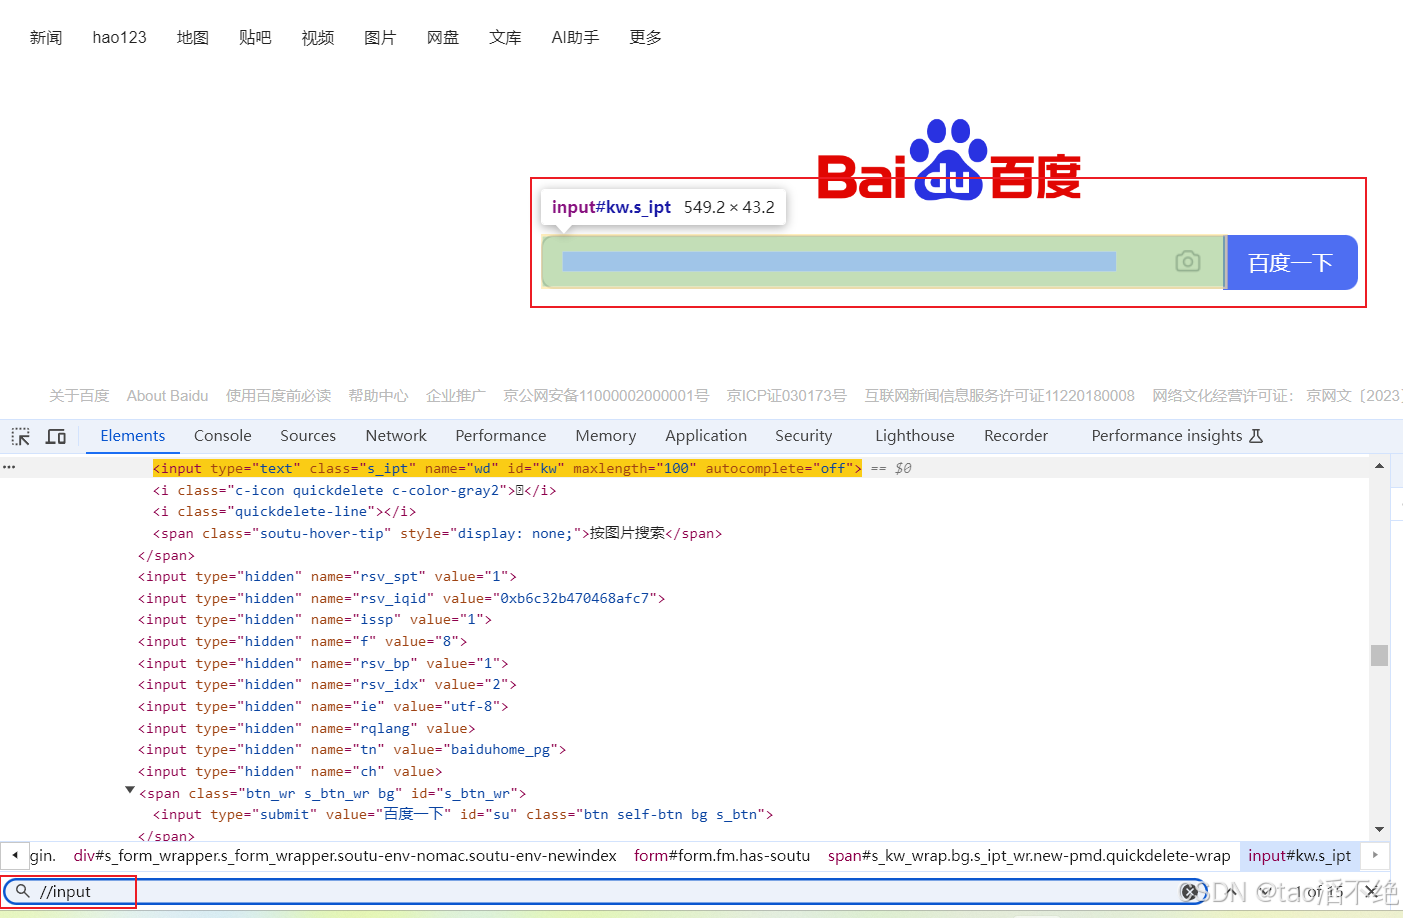Open the Network tab
The width and height of the screenshot is (1403, 918).
click(x=396, y=436)
